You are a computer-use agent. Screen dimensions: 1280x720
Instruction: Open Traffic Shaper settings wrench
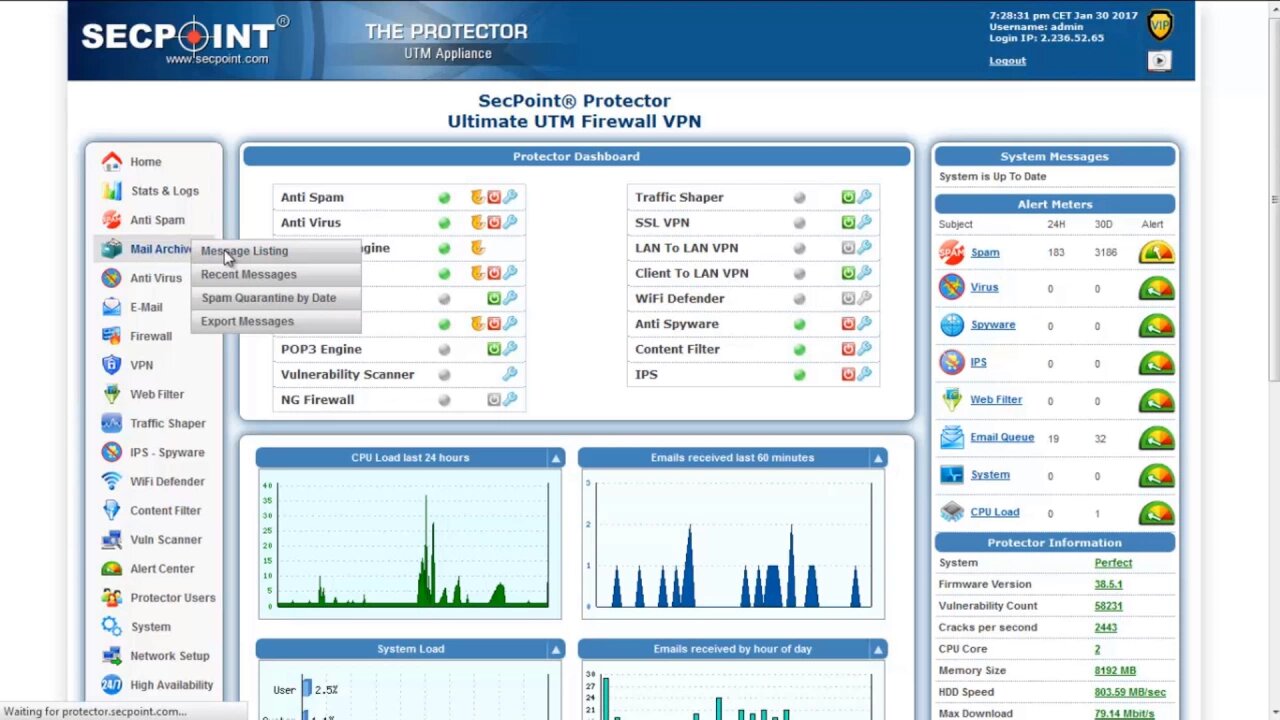pos(864,197)
